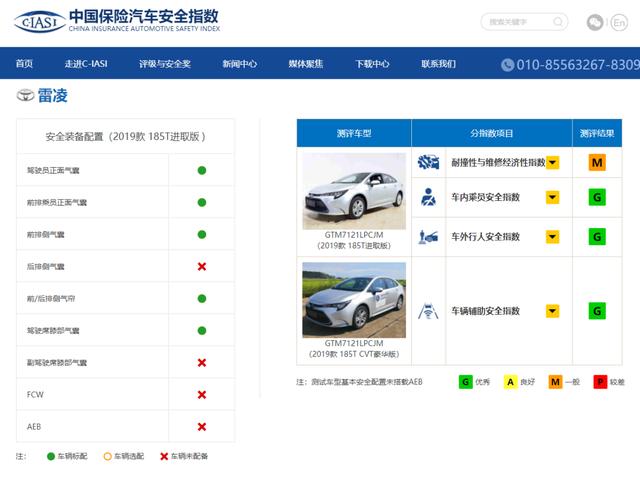Image resolution: width=640 pixels, height=477 pixels.
Task: Click green dot for 前排侧气囊
Action: coord(202,234)
